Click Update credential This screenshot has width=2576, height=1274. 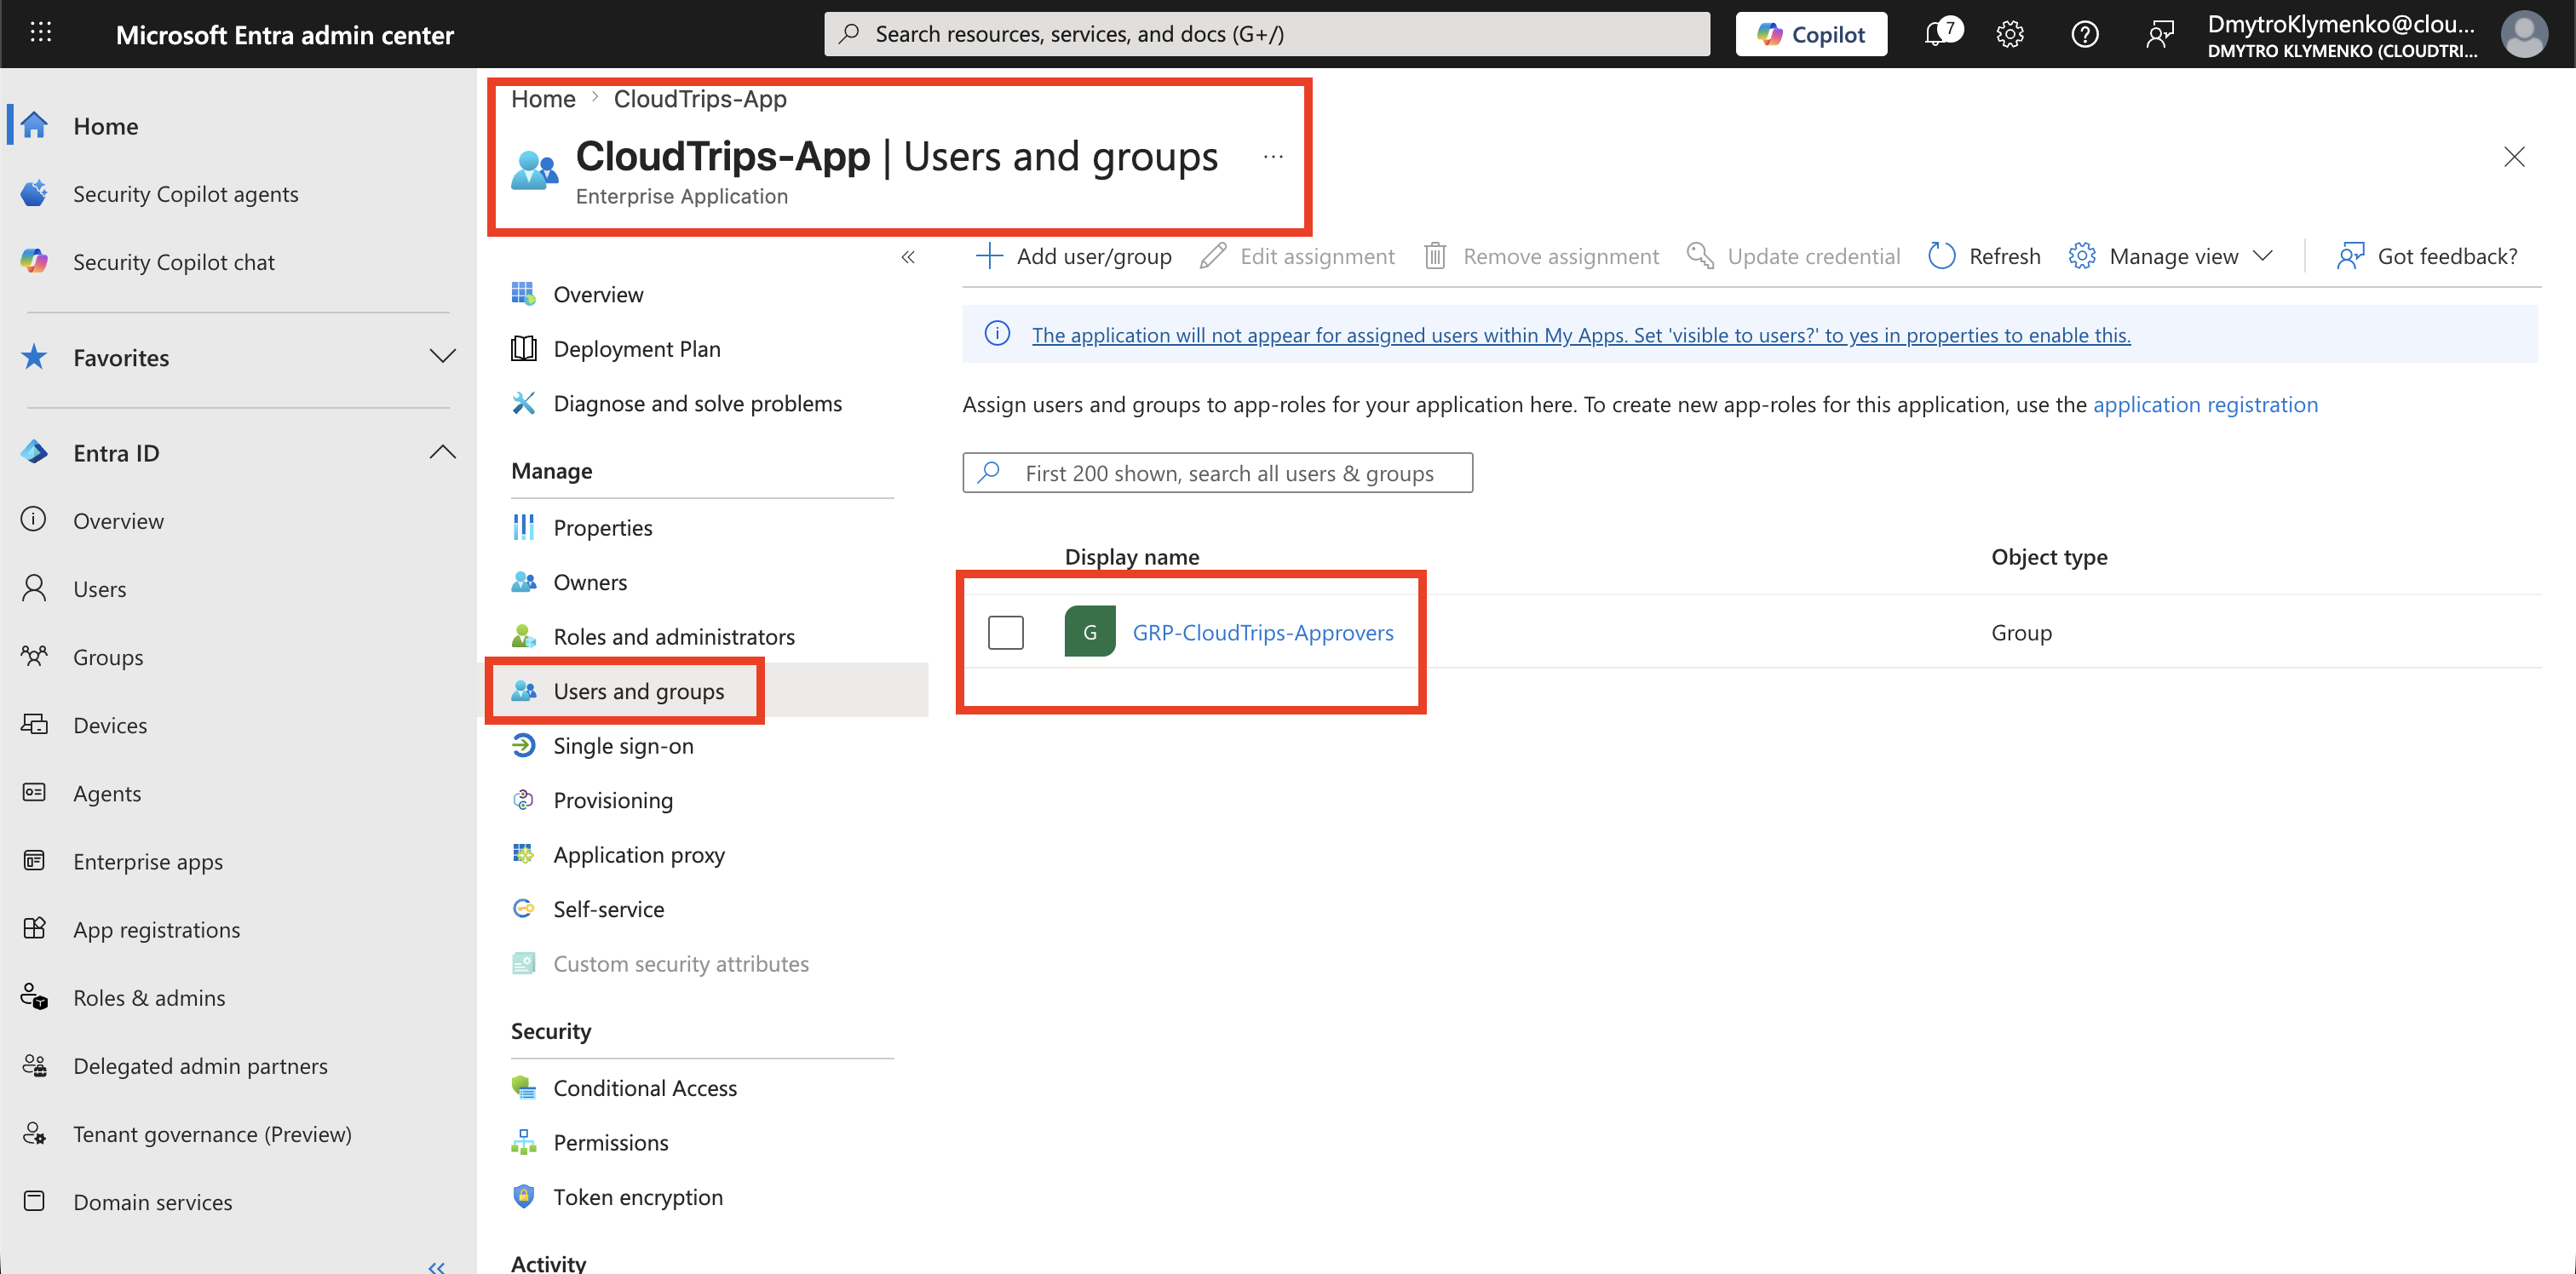click(1793, 256)
